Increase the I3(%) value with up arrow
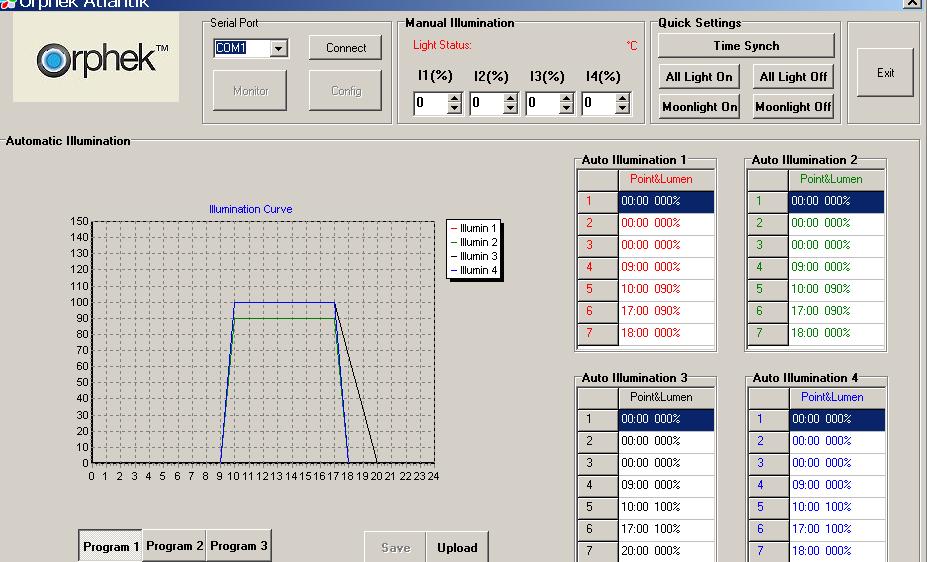 pos(566,98)
